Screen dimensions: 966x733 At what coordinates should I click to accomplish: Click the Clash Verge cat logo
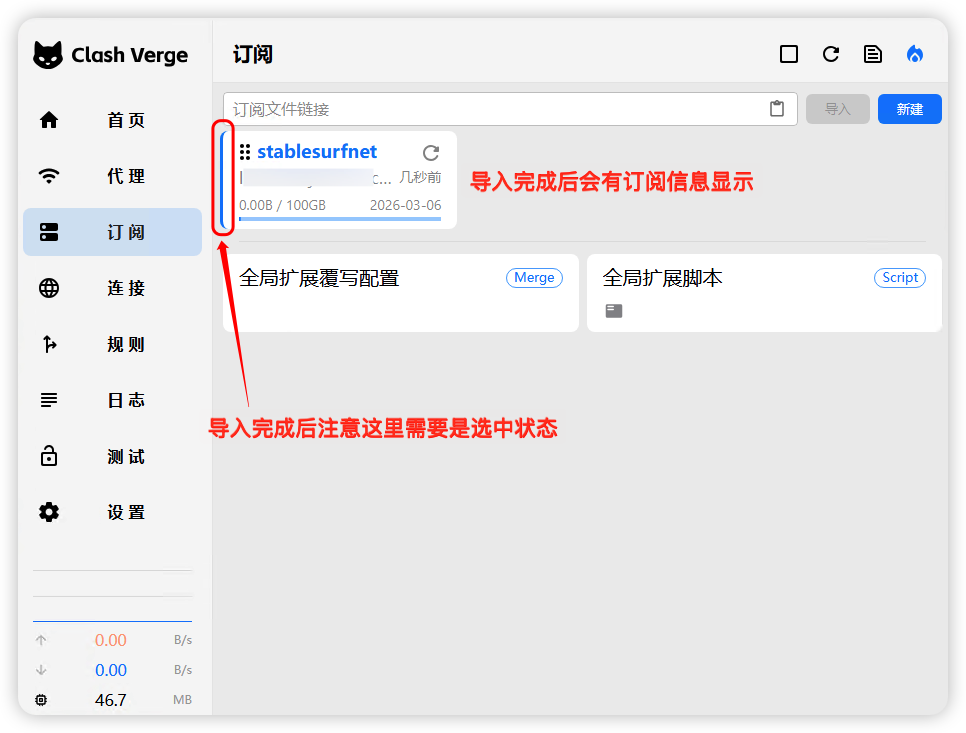(x=48, y=55)
